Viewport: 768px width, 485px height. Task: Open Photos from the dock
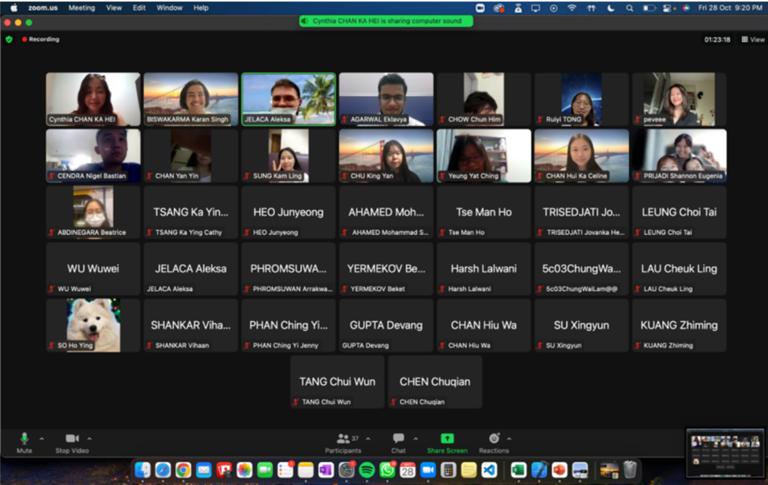[244, 470]
